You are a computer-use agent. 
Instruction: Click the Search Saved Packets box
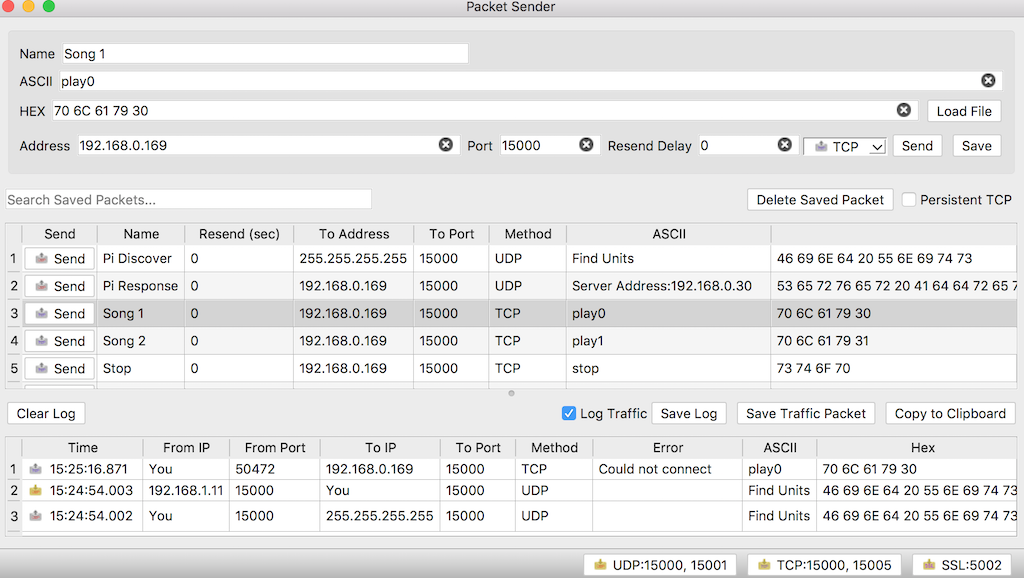[x=189, y=200]
